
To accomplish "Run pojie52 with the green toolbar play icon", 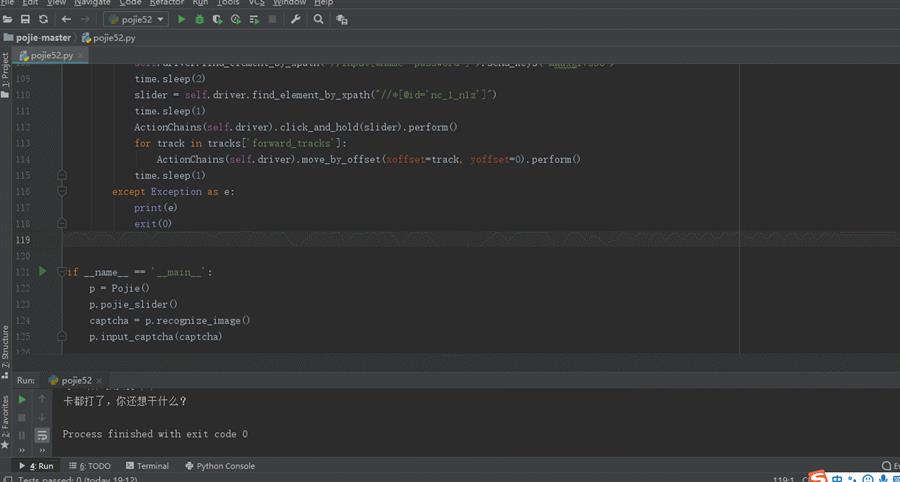I will [x=181, y=20].
